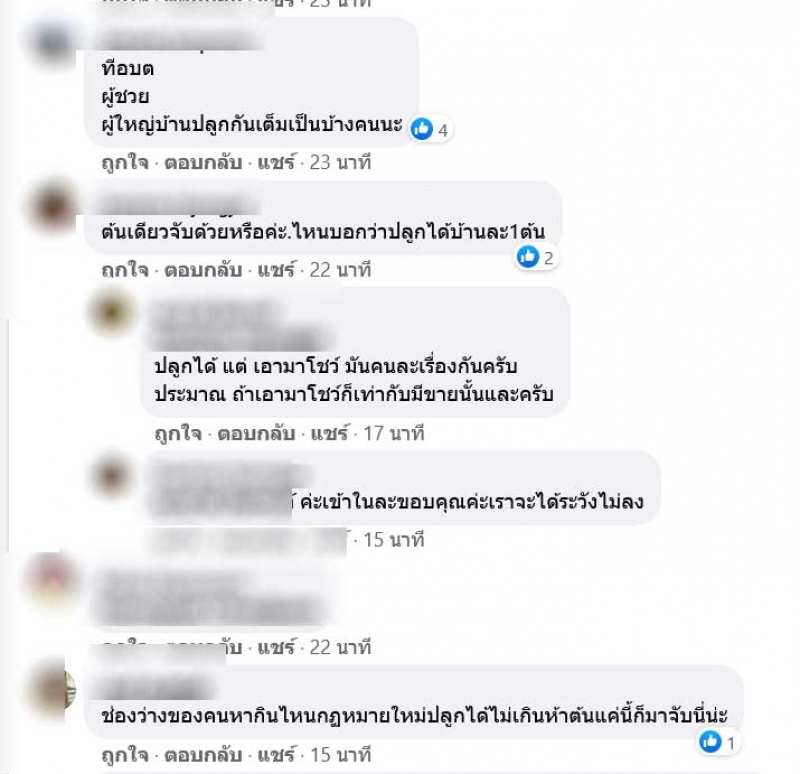Click ตอบกลับ under the ช่องว่างของคนหากิน comment
Screen dimensions: 800x774
point(203,755)
